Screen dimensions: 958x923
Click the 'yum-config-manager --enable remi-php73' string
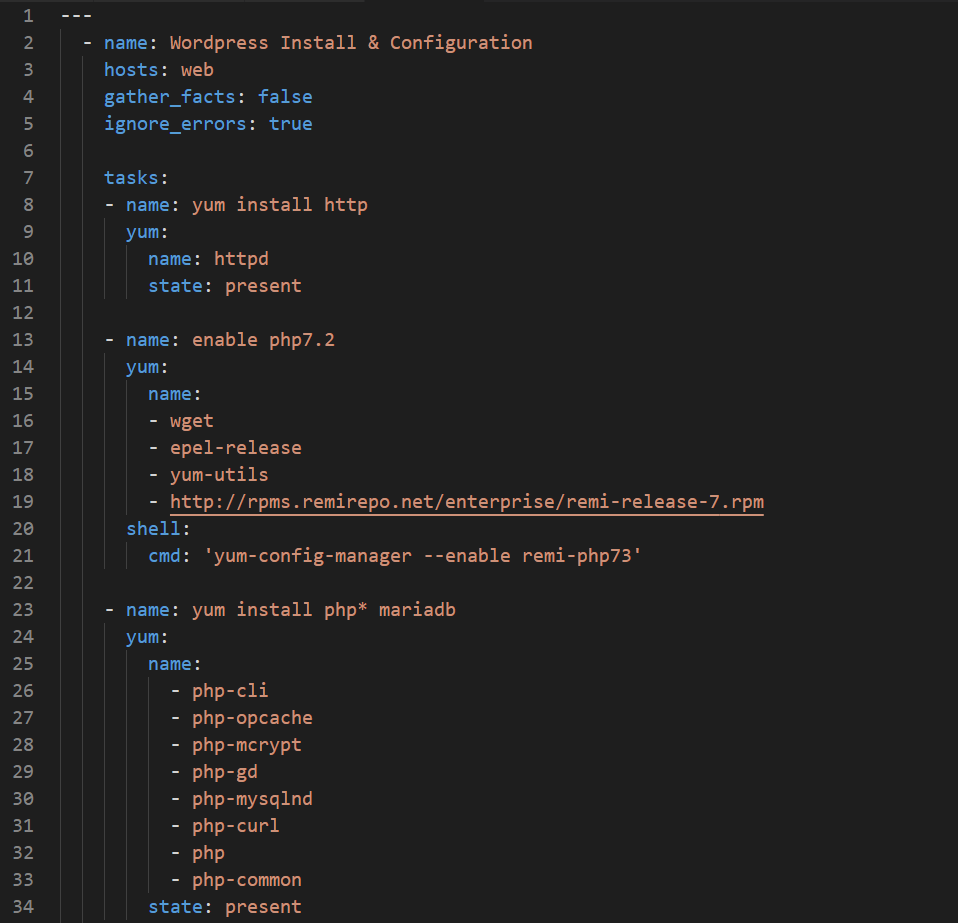click(423, 556)
